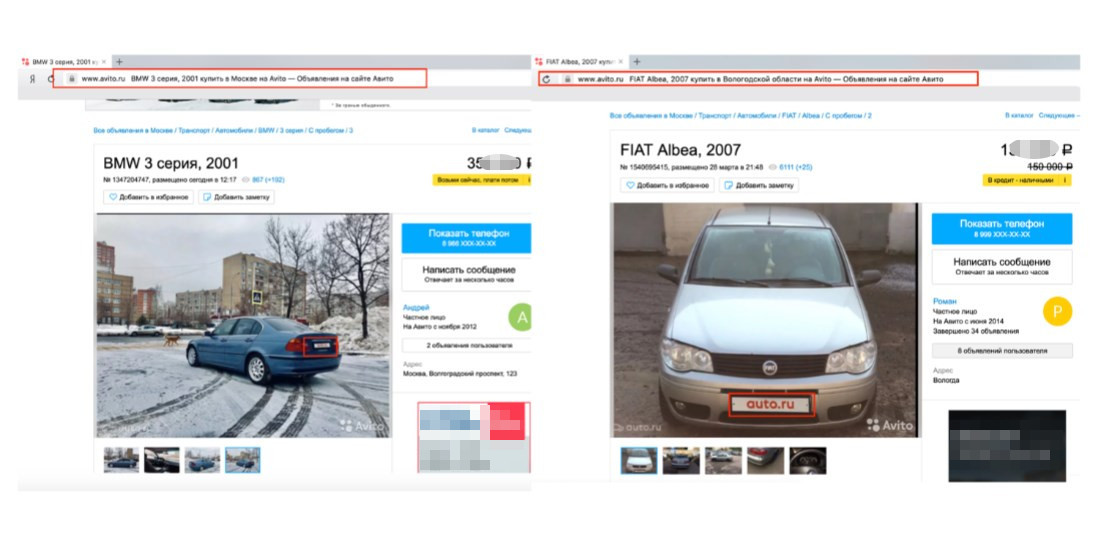Open the 'Albea' breadcrumb link
Screen dimensions: 1099x550
(x=811, y=116)
